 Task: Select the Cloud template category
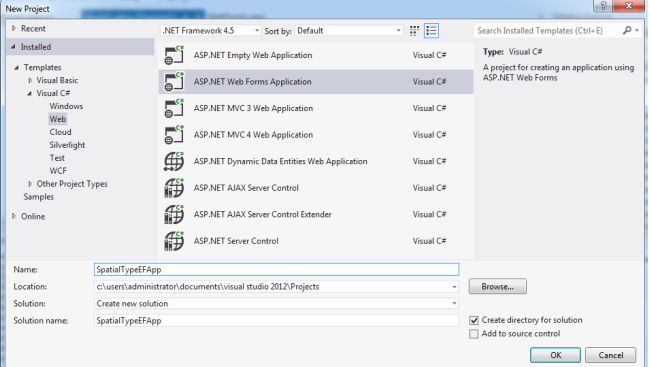click(61, 132)
